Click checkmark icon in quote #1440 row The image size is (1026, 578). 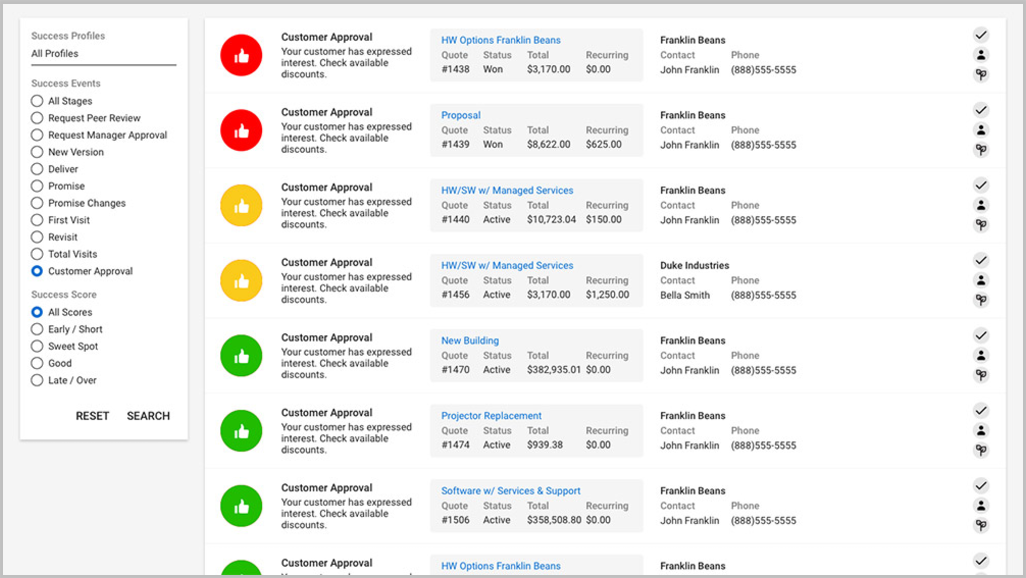point(981,185)
